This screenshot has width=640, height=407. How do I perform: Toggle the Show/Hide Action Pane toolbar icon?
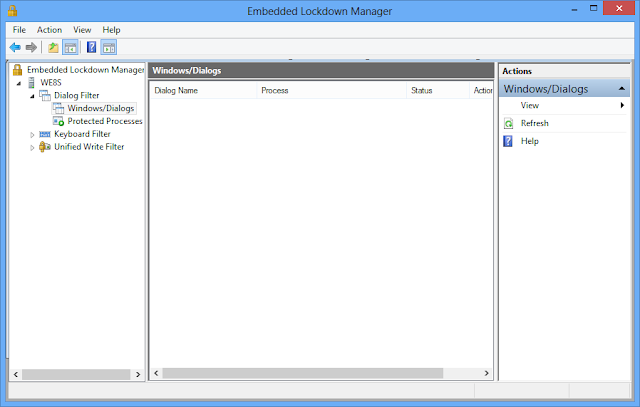tap(109, 47)
